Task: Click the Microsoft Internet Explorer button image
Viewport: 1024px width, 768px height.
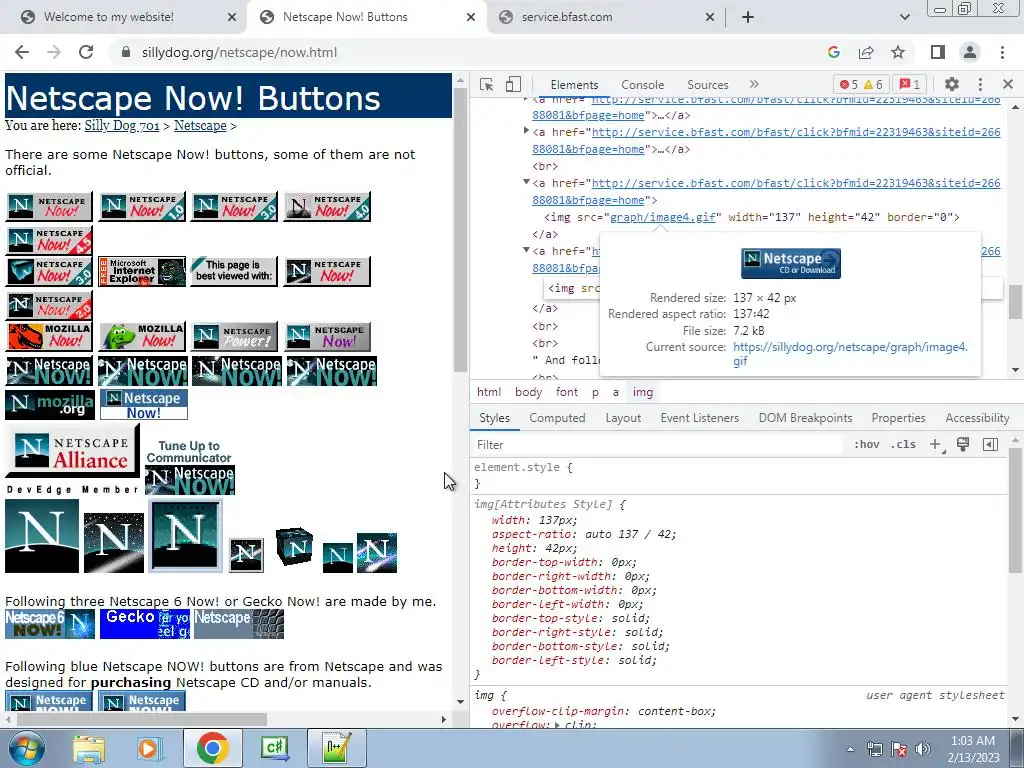Action: click(142, 271)
